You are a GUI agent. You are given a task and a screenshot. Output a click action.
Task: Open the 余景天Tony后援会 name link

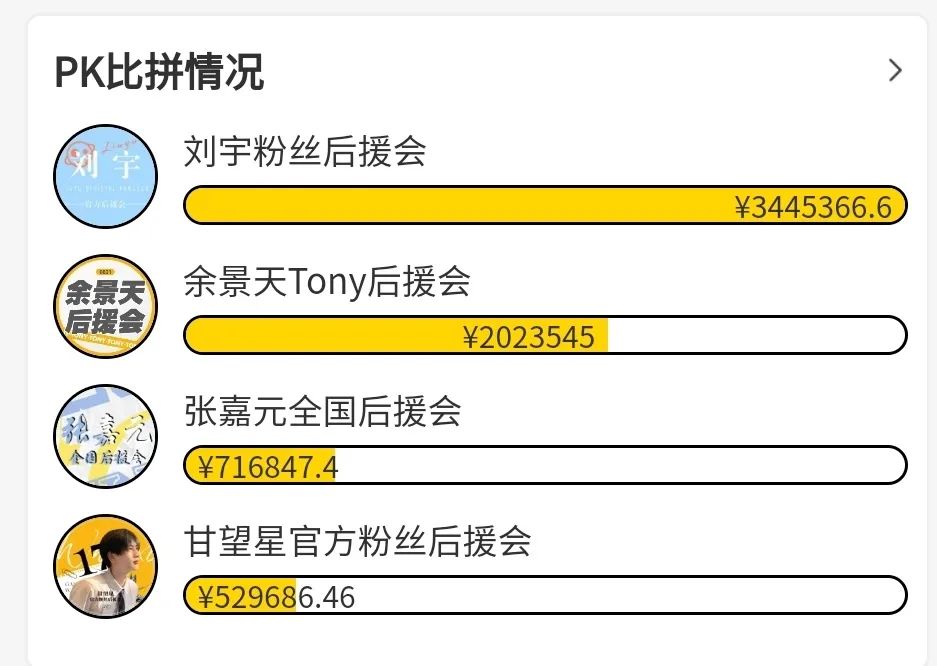(327, 283)
